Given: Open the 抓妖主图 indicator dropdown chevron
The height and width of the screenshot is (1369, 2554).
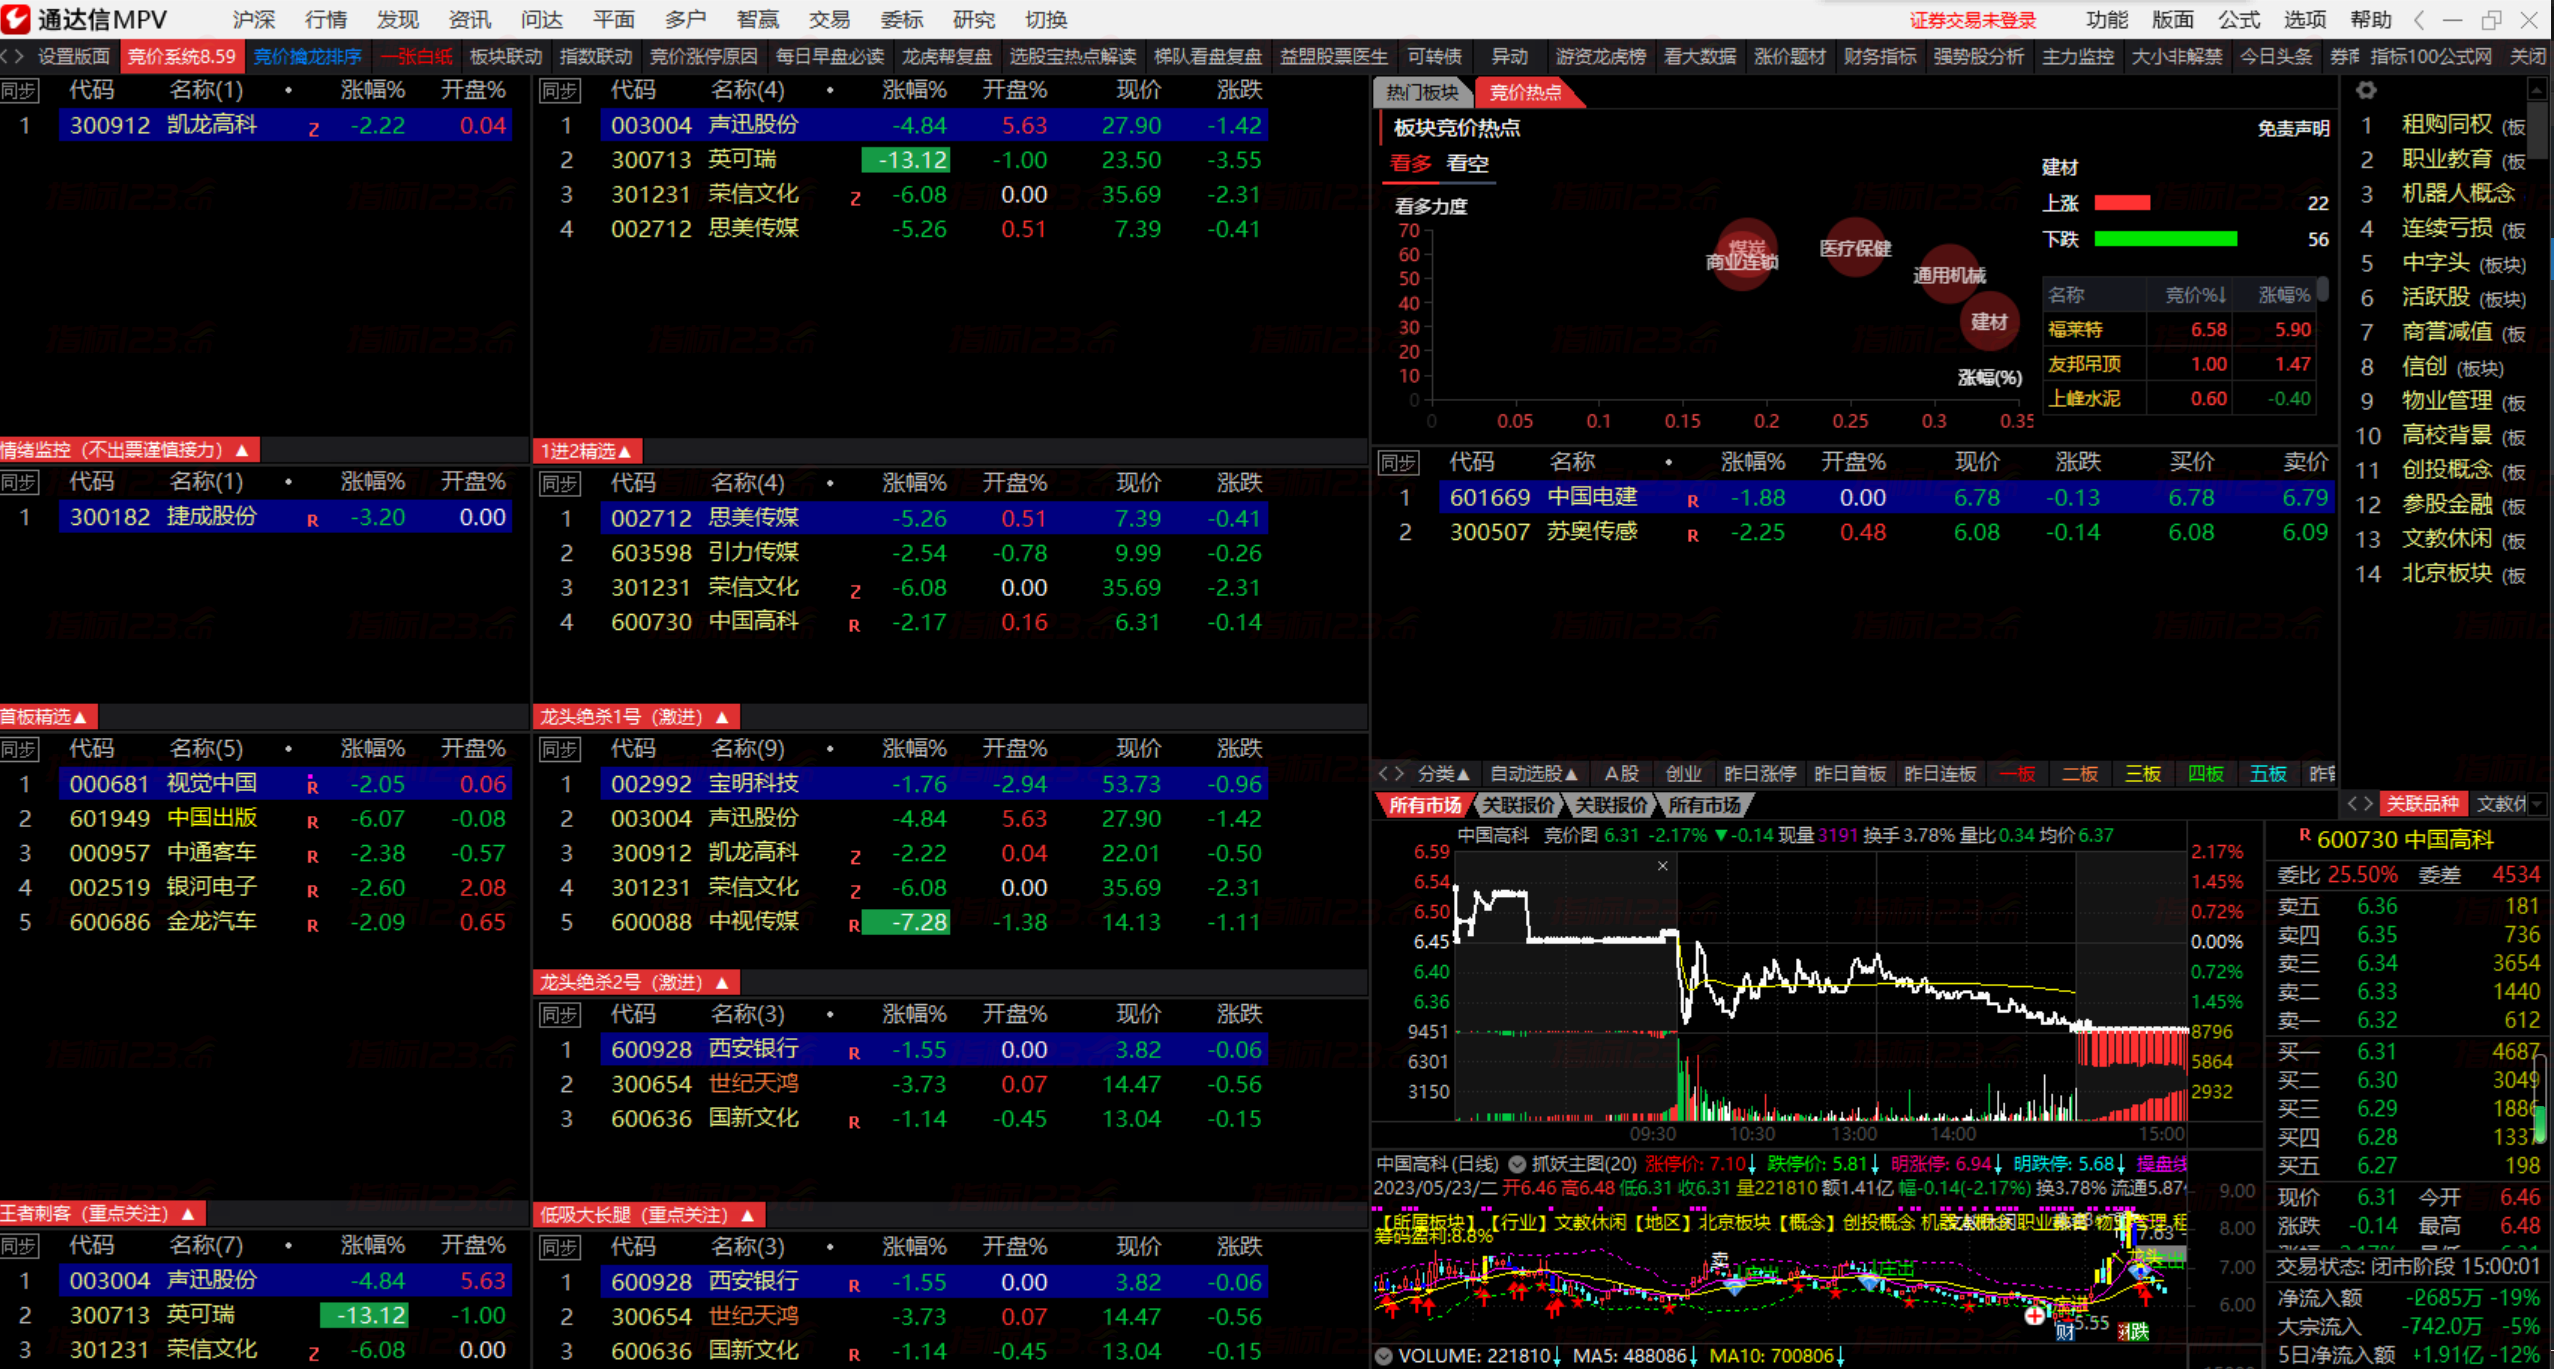Looking at the screenshot, I should 1517,1164.
